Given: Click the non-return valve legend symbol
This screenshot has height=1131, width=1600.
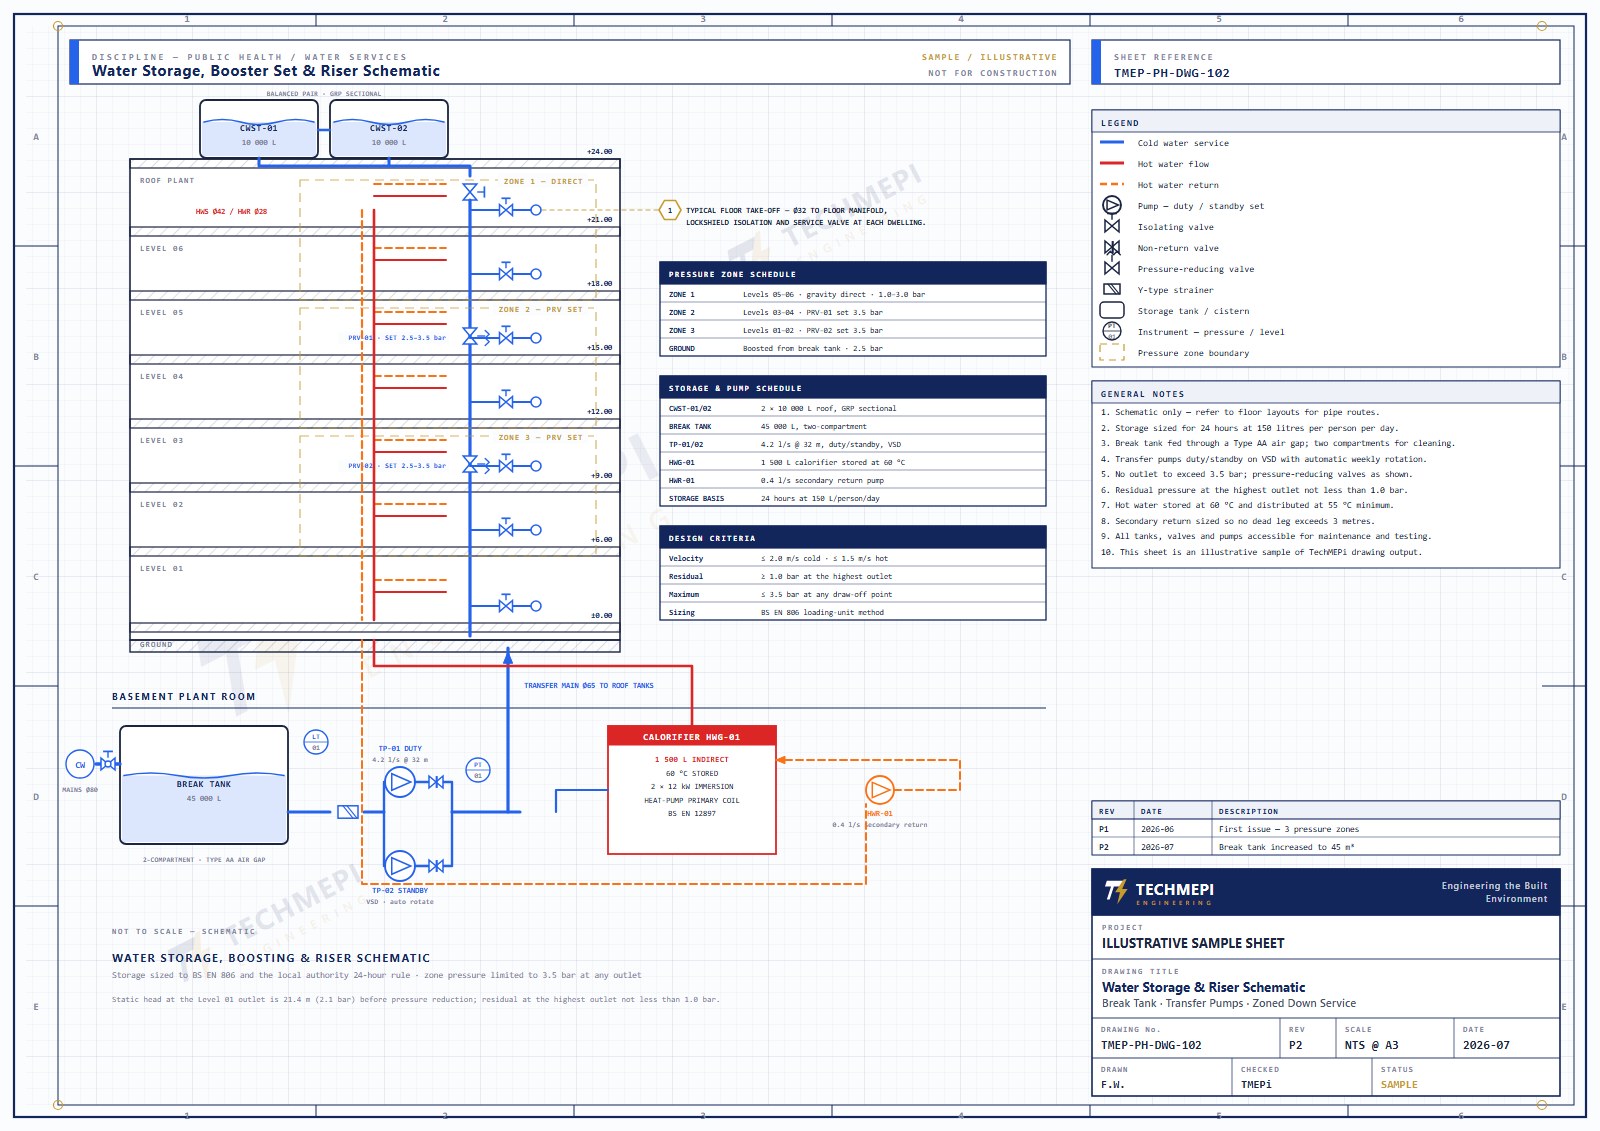Looking at the screenshot, I should click(1111, 247).
